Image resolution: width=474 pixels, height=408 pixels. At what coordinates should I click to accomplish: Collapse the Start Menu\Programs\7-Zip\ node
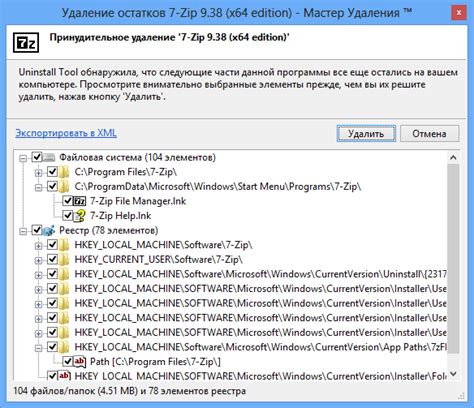[39, 187]
